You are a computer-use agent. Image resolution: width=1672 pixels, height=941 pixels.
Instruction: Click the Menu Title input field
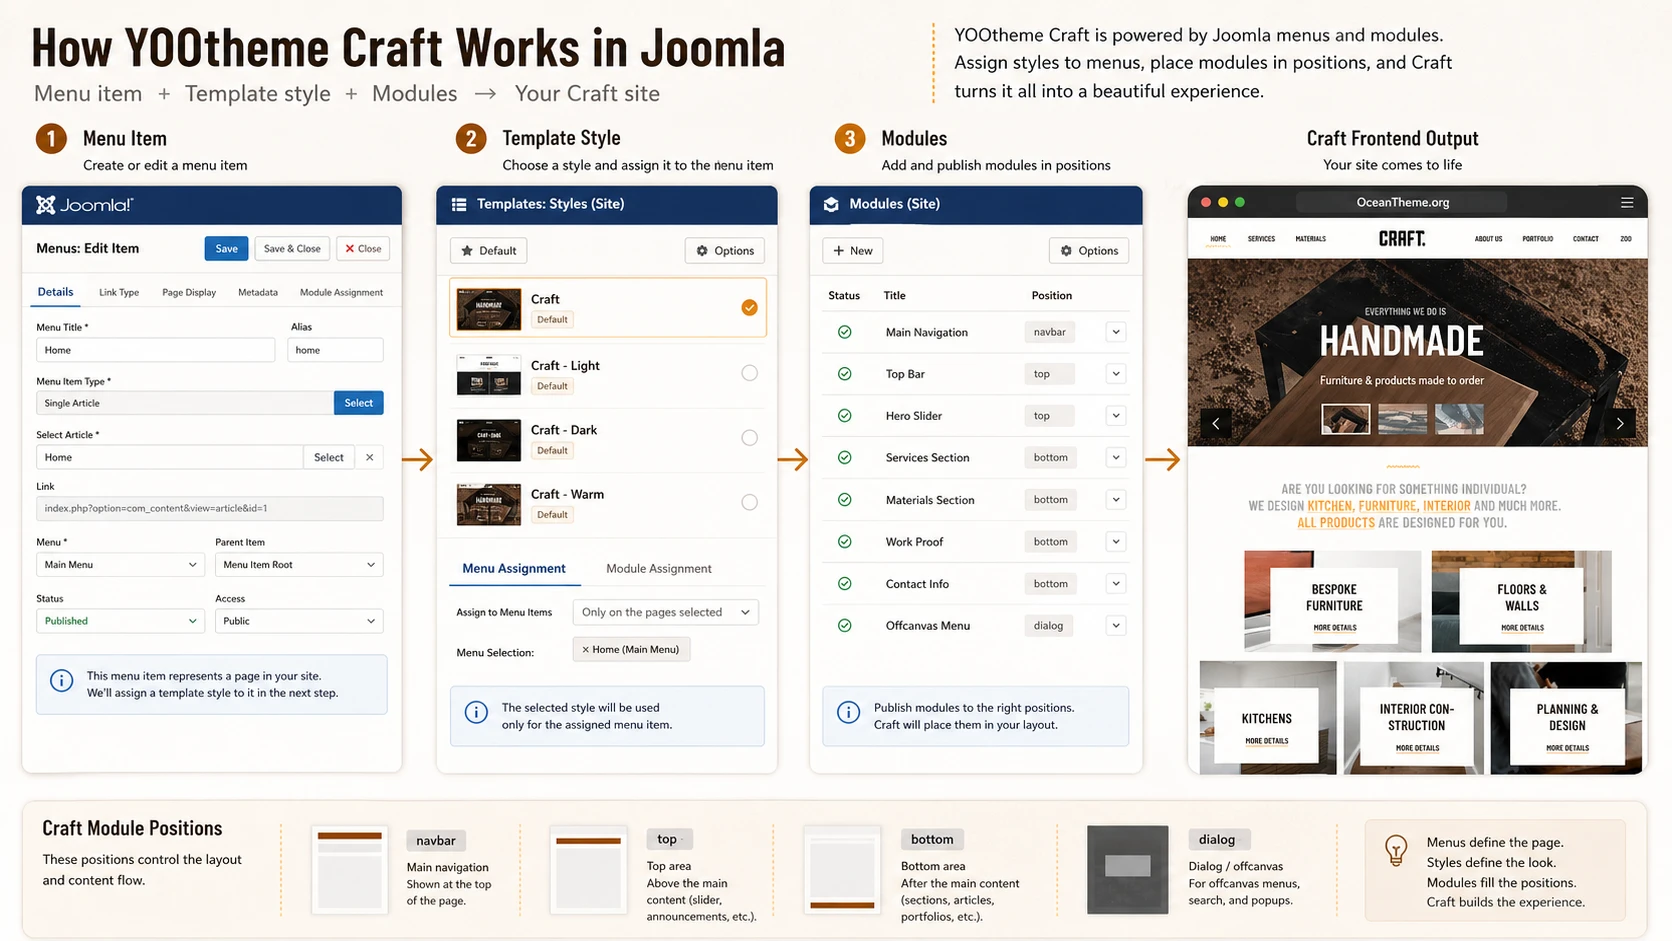(155, 350)
